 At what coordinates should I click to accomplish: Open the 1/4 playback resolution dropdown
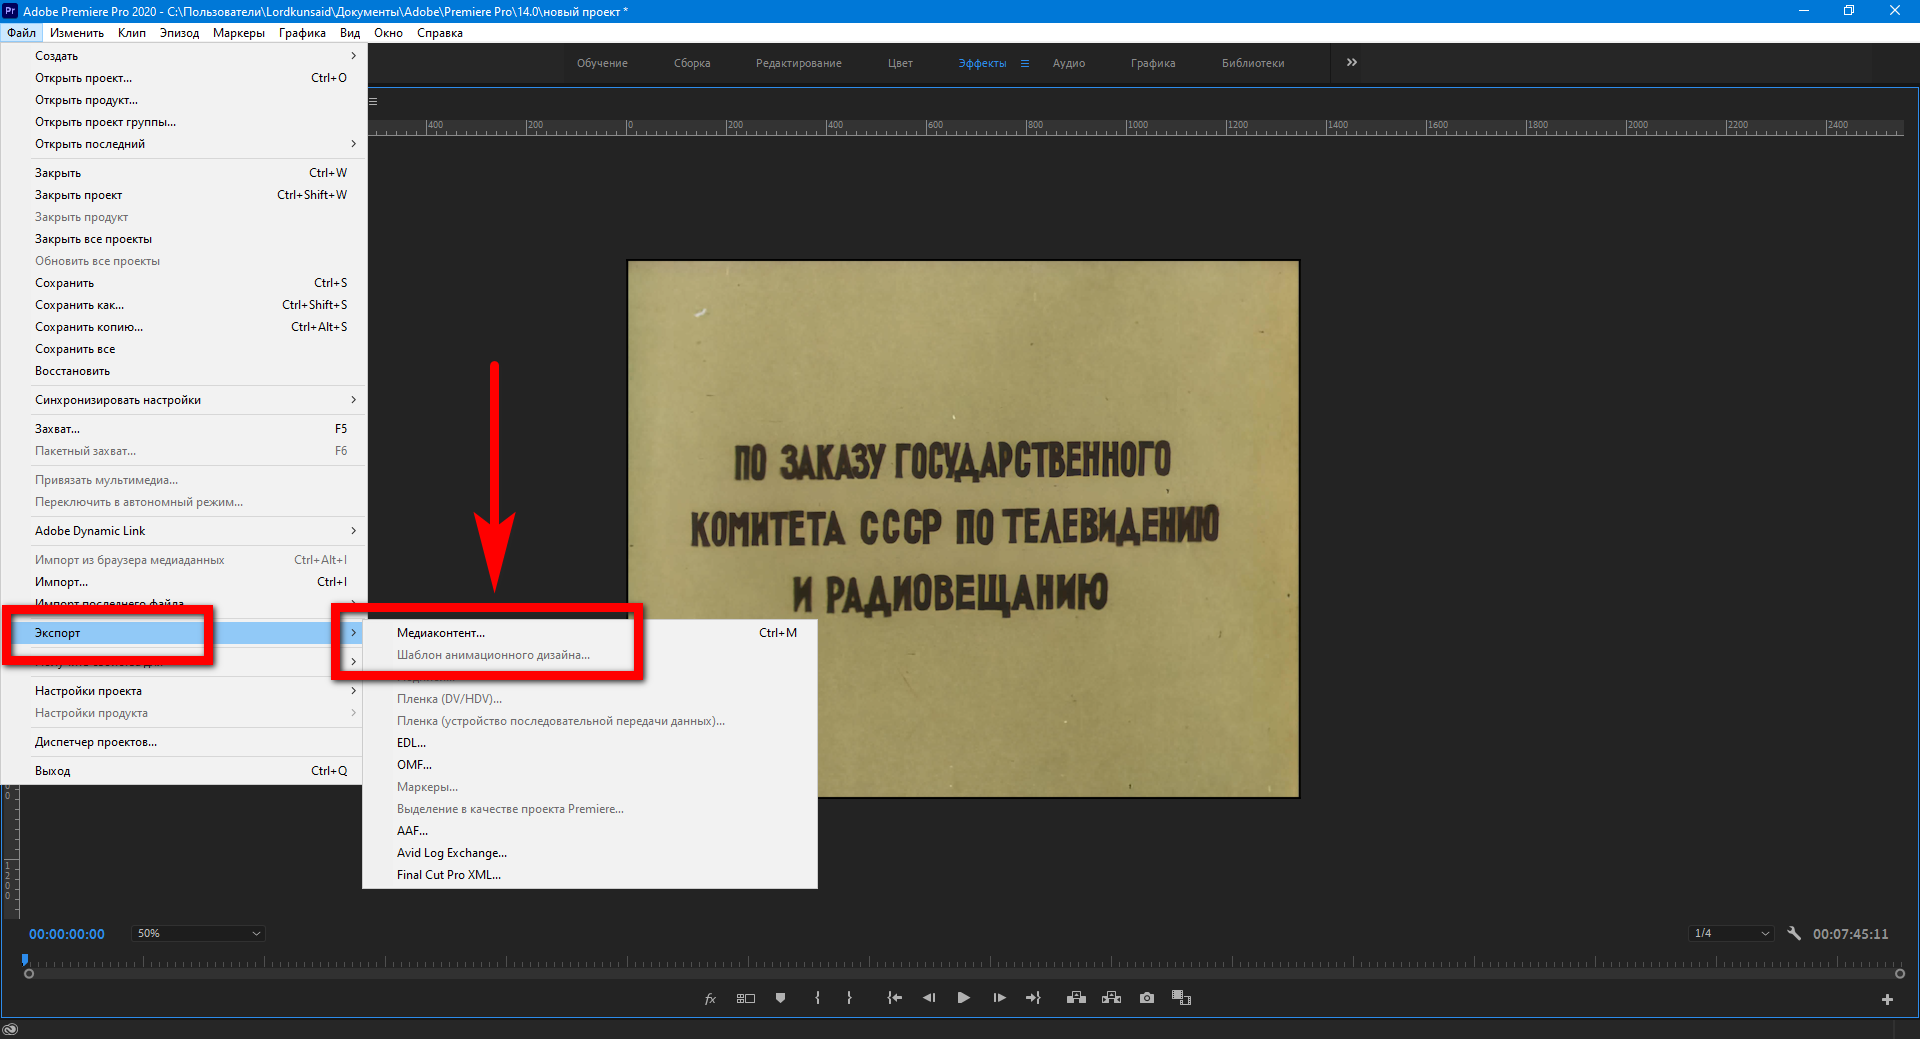click(x=1731, y=933)
